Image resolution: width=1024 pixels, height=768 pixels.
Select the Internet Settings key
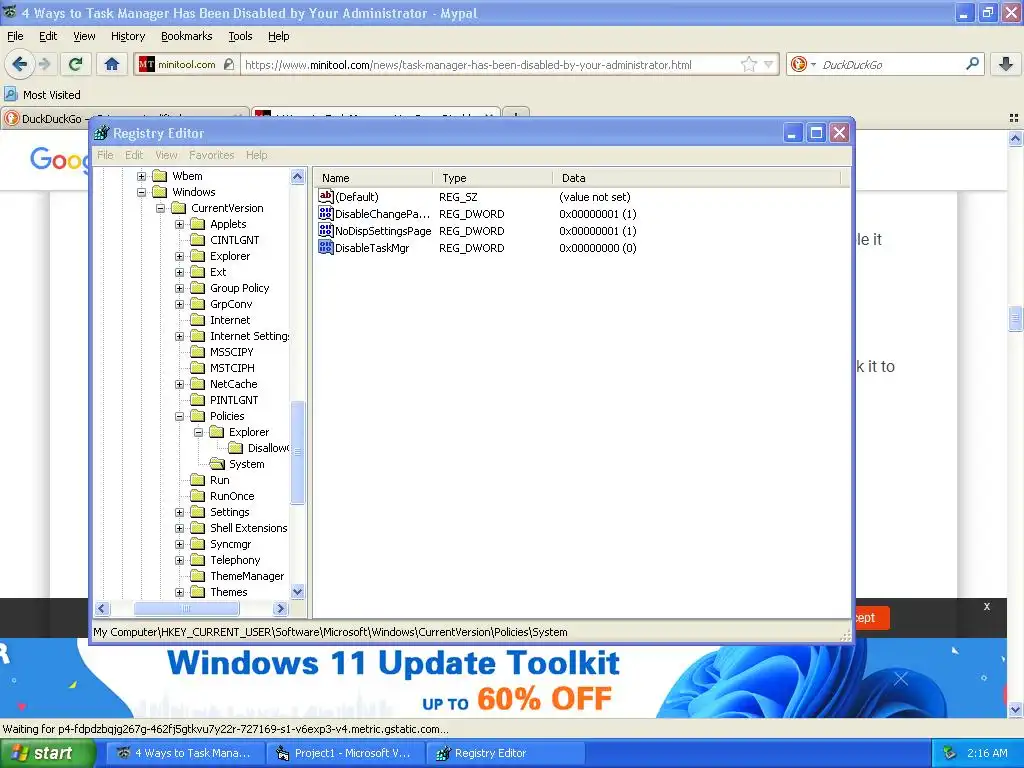(x=249, y=336)
